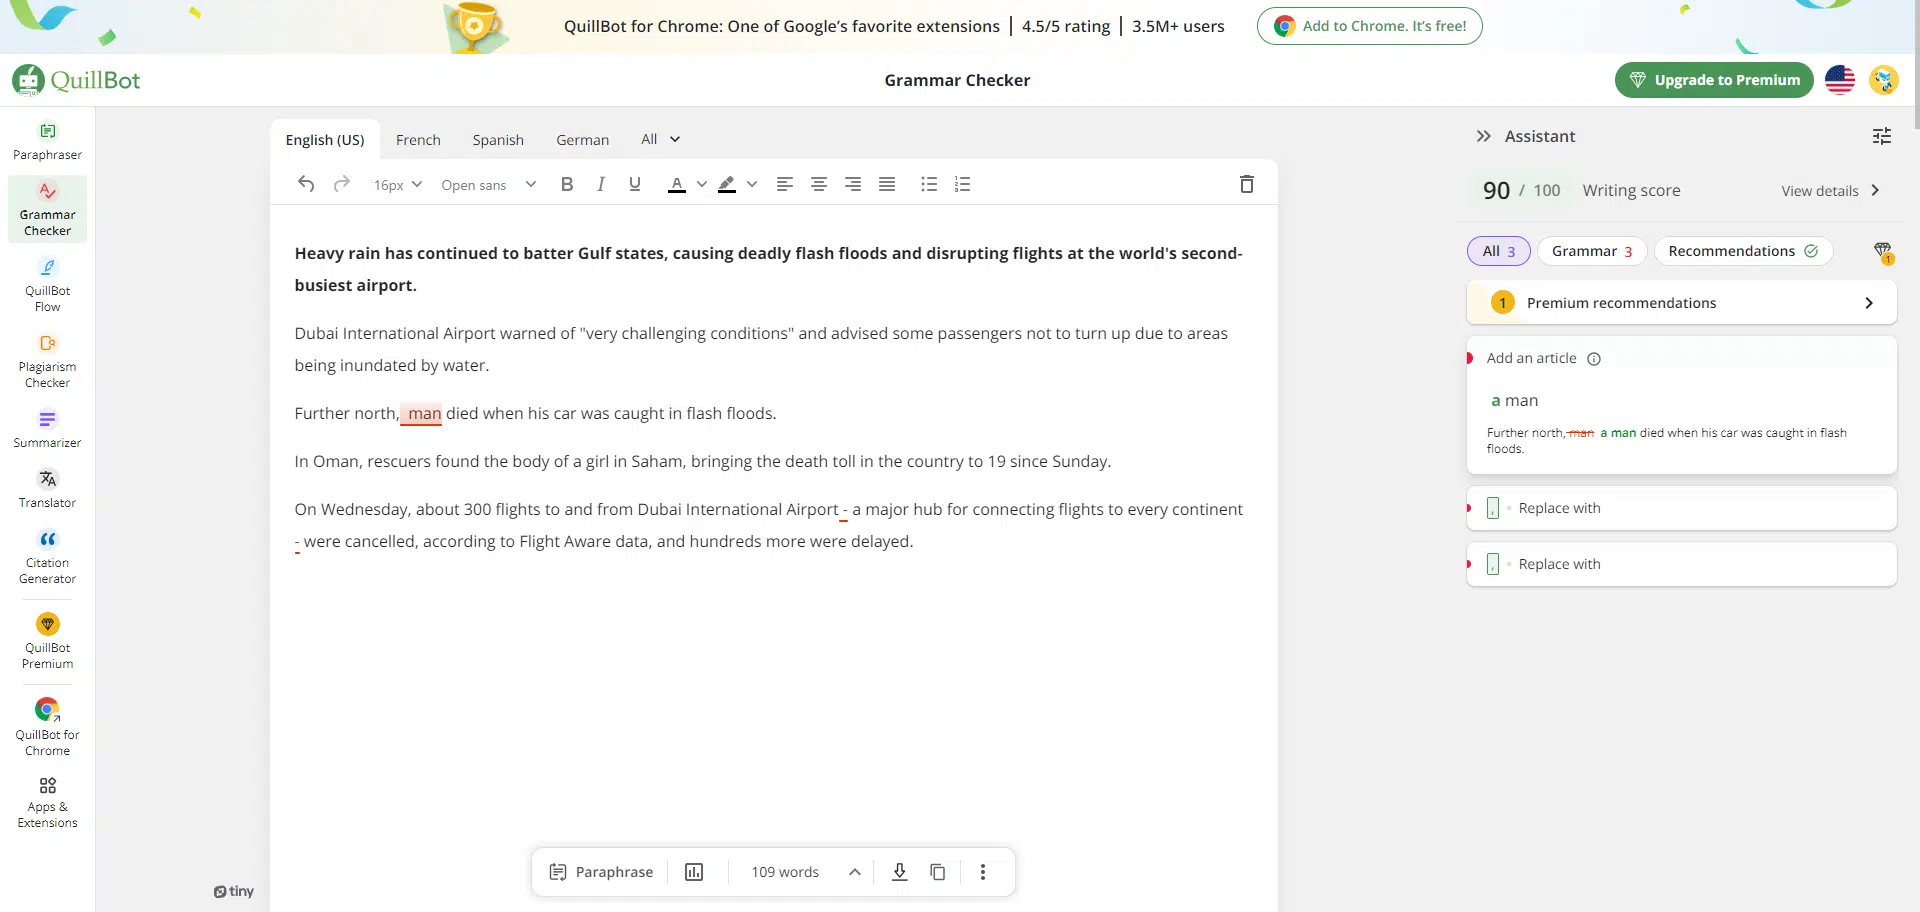Open the Citation Generator tool
The height and width of the screenshot is (912, 1920).
pos(47,557)
